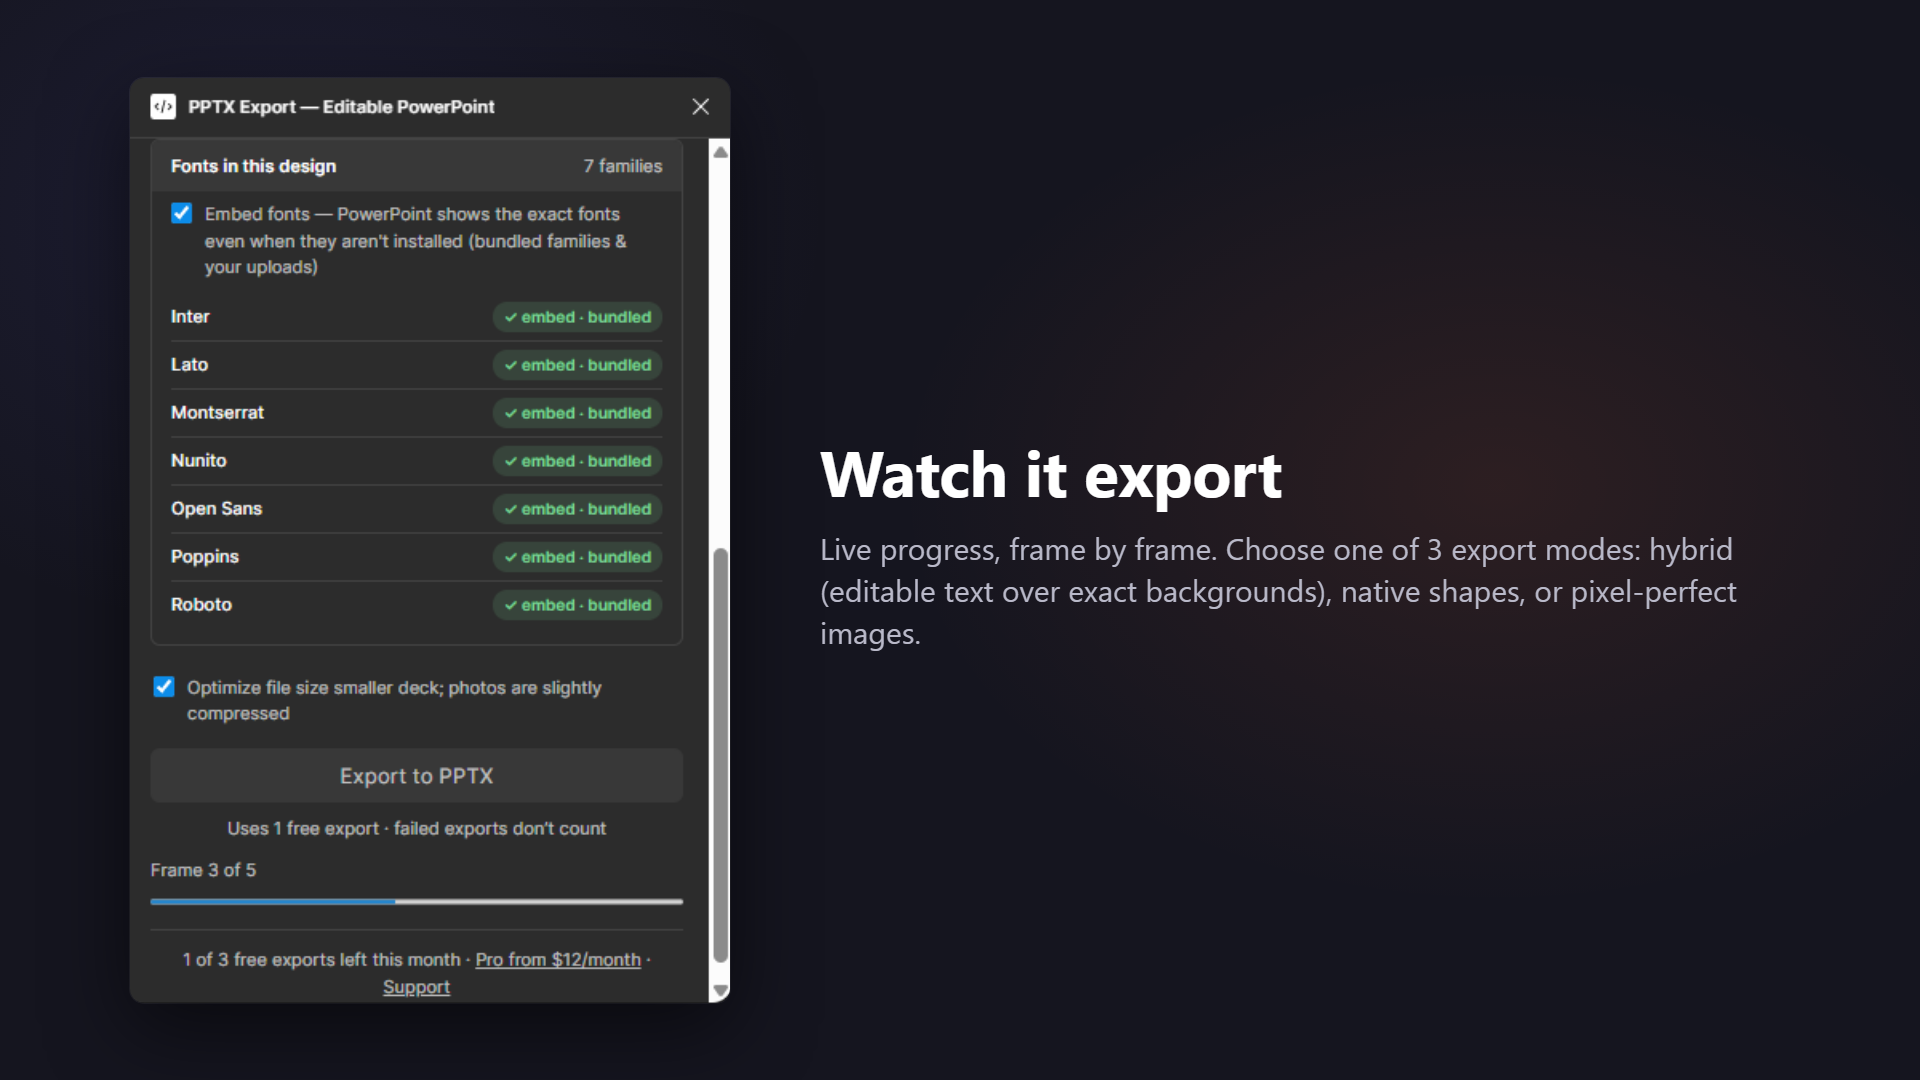
Task: Click the 7 families count label
Action: pyautogui.click(x=623, y=166)
